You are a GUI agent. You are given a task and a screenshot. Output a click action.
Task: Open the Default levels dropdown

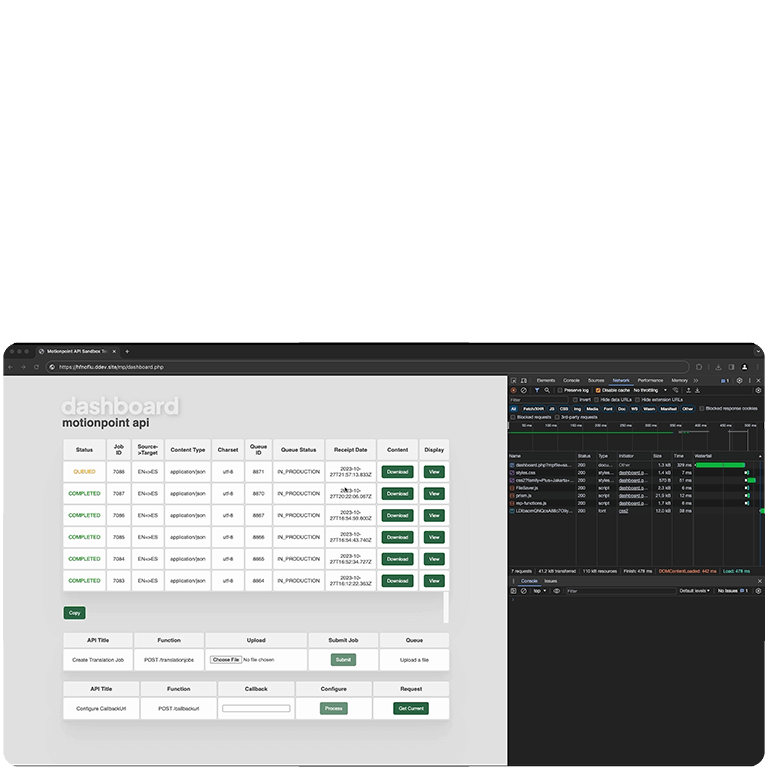[694, 591]
